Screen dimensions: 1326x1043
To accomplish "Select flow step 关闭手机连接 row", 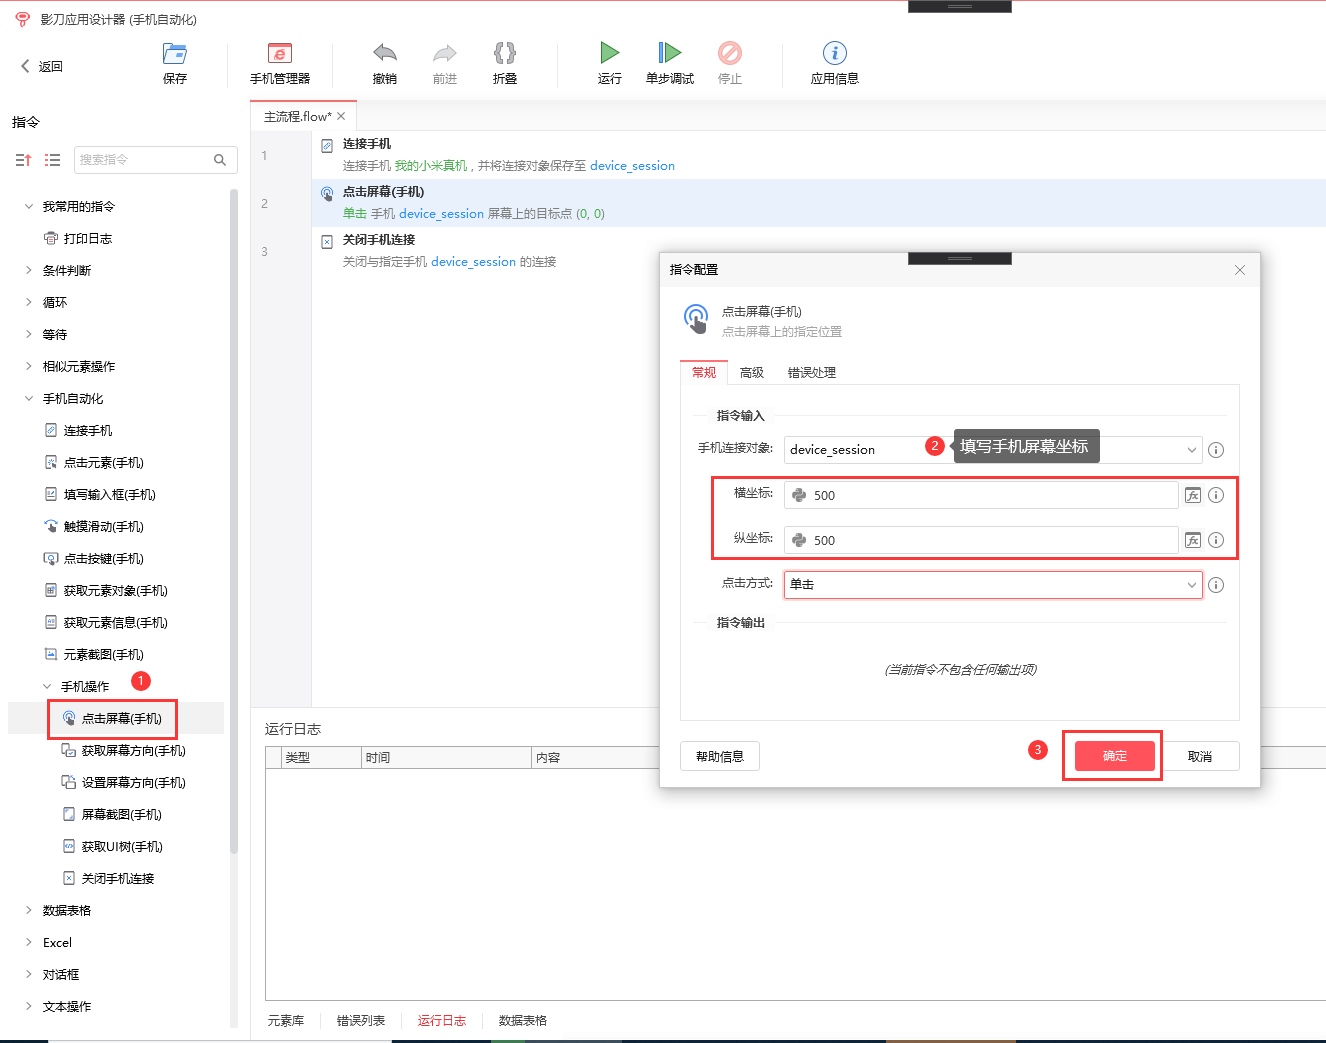I will click(819, 251).
